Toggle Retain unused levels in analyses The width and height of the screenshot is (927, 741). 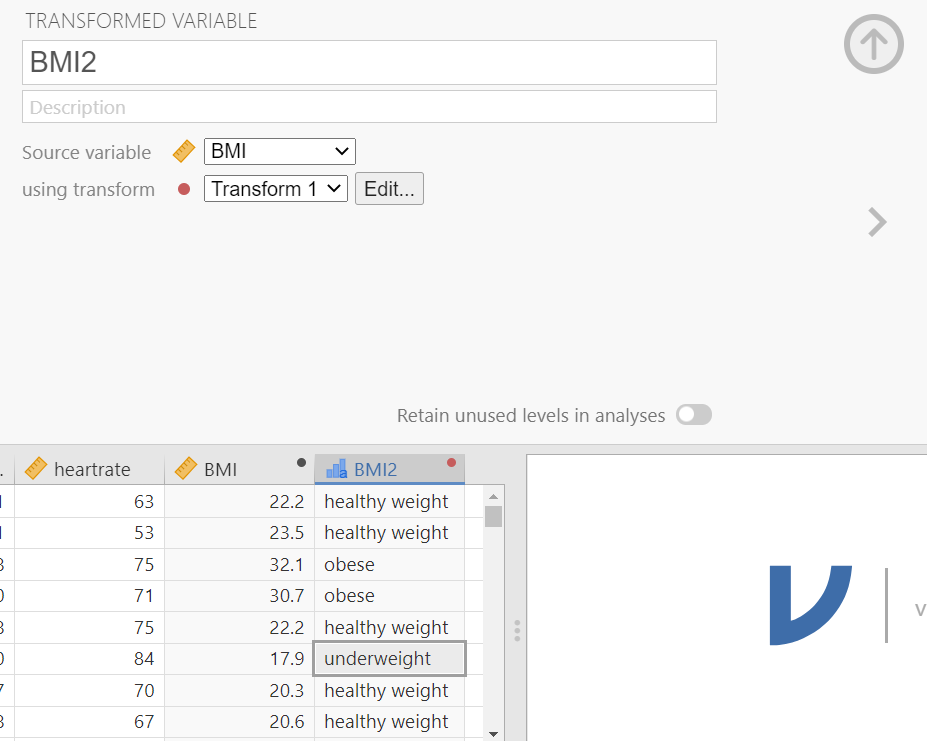pos(693,415)
